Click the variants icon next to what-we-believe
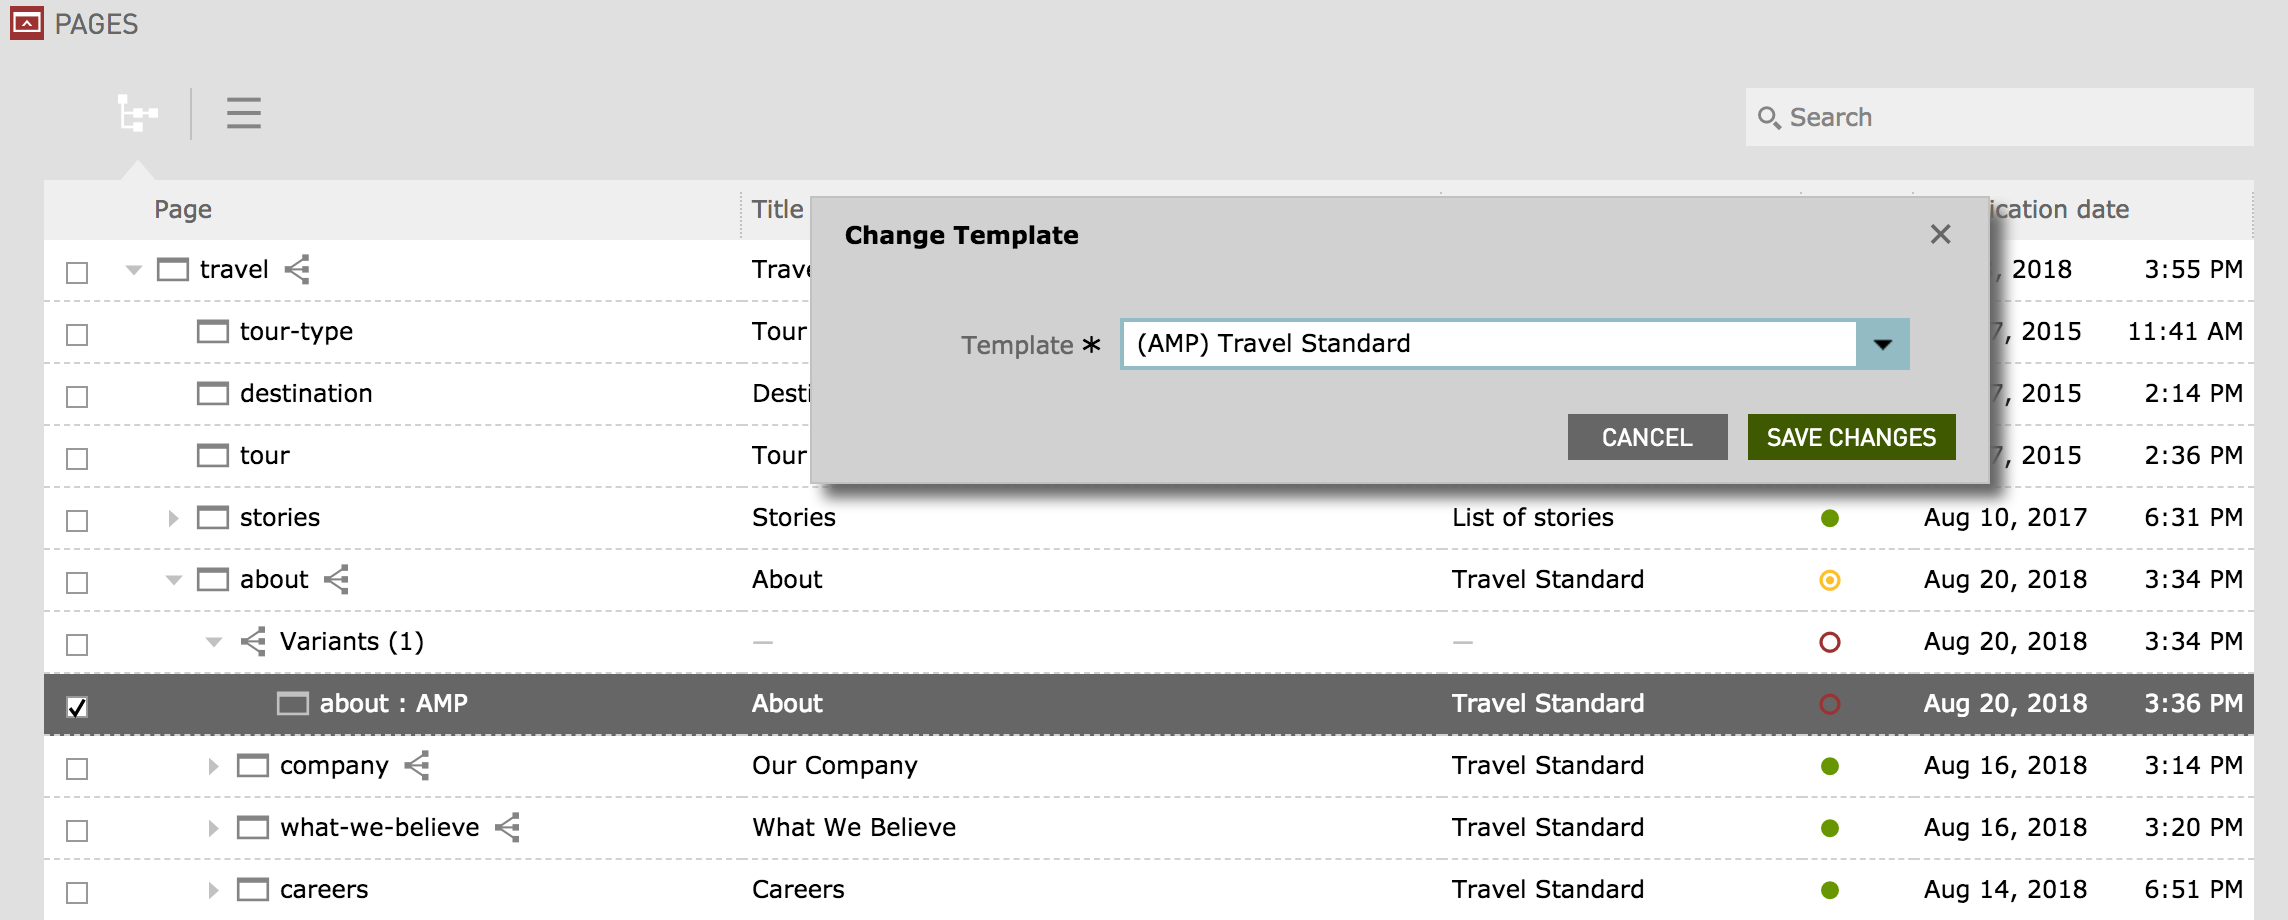The image size is (2288, 920). (x=507, y=827)
